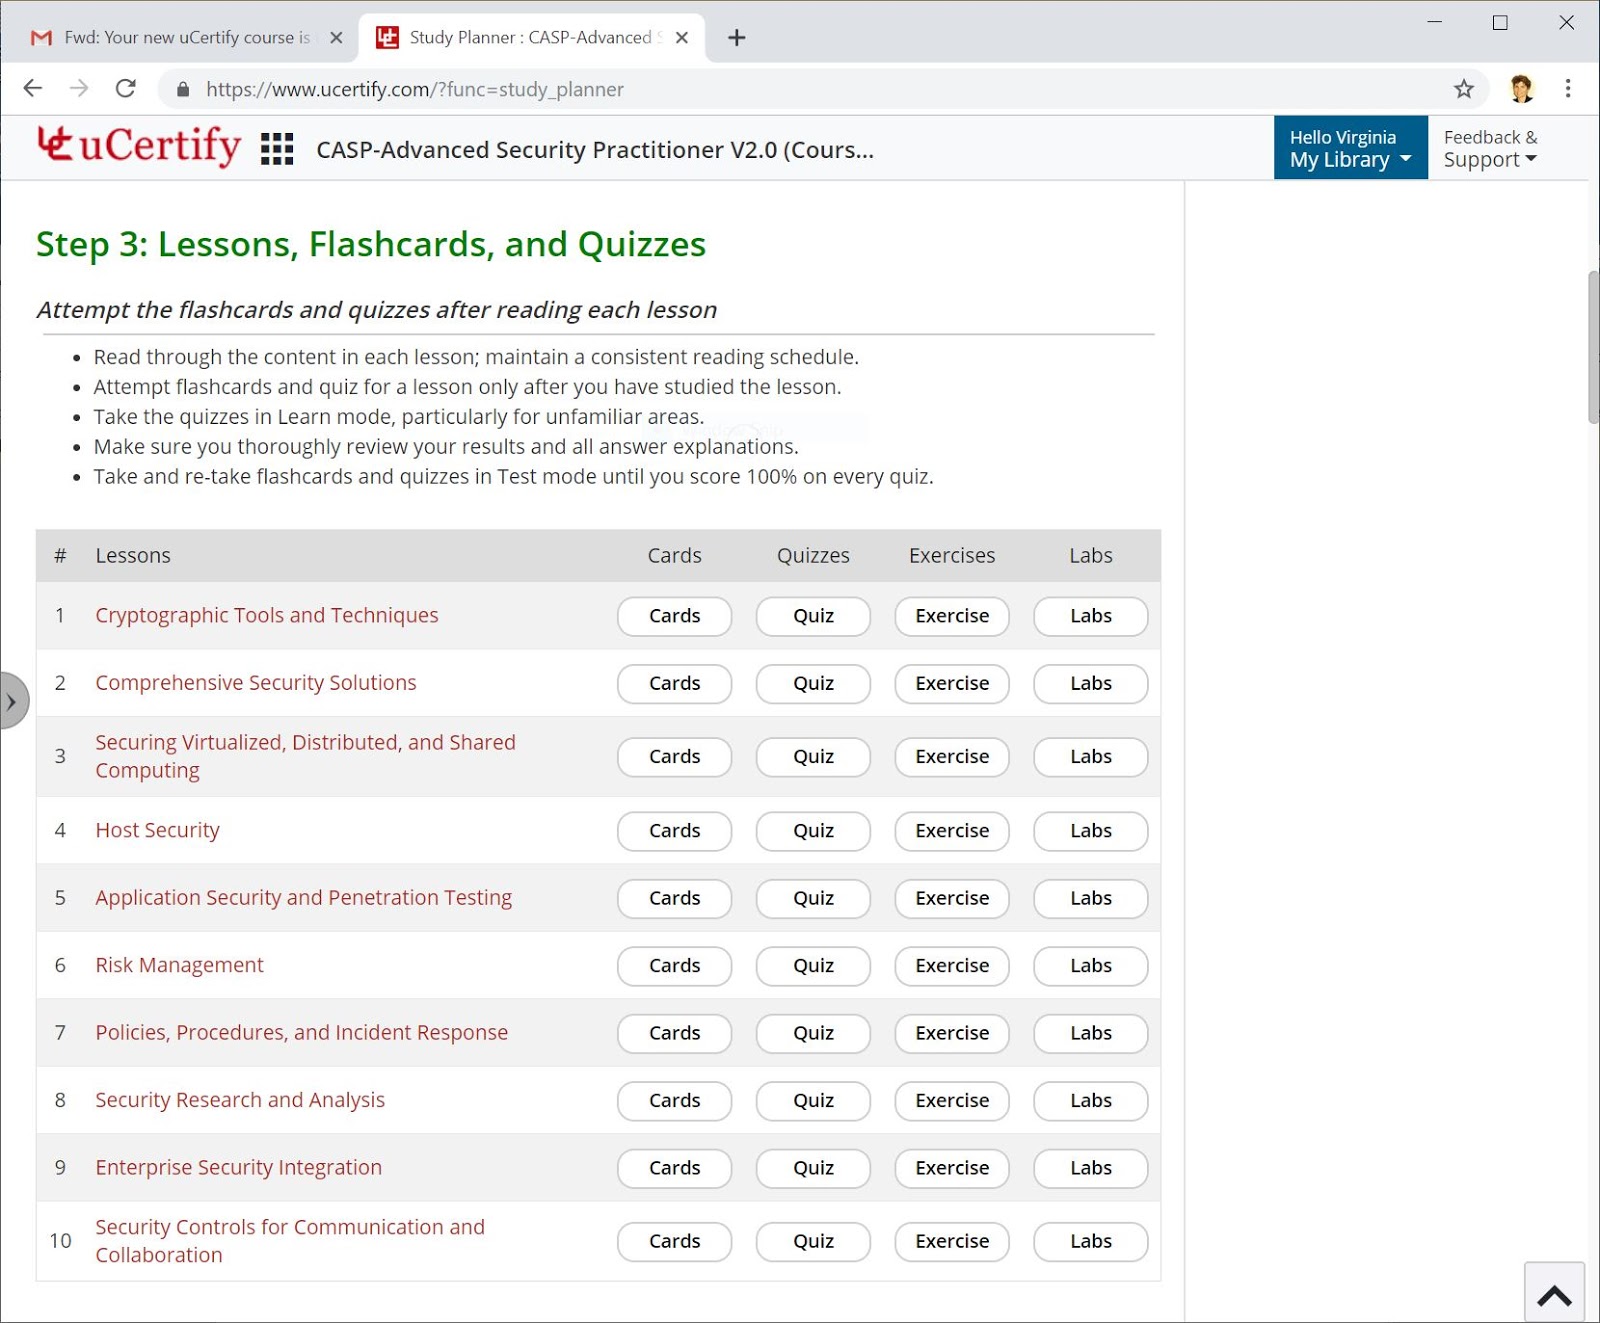Expand the left sidebar panel arrow
1600x1323 pixels.
12,702
